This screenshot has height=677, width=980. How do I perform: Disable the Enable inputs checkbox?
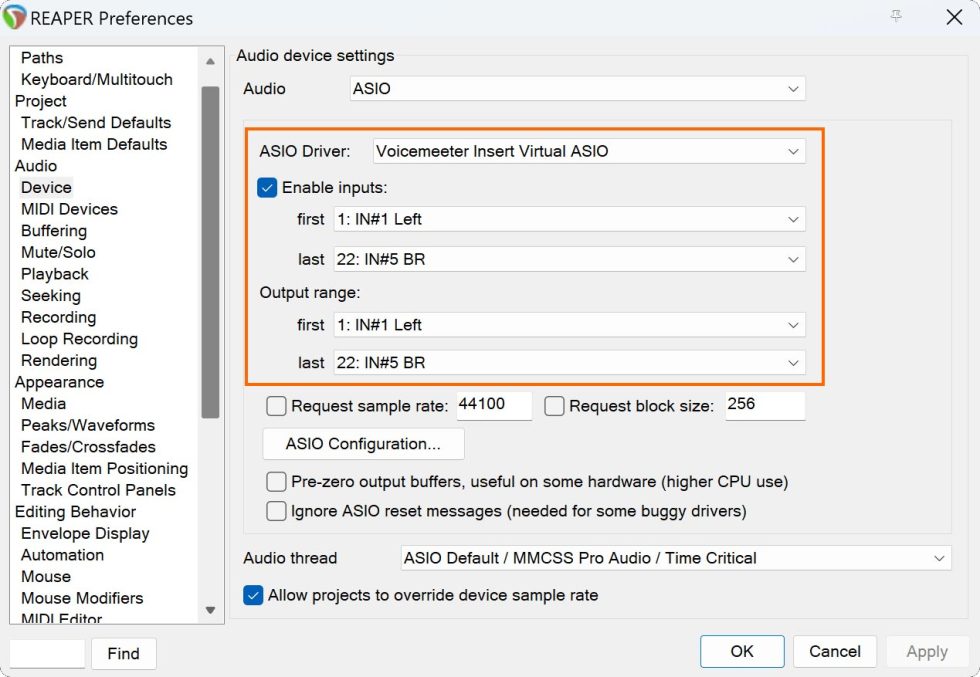pos(265,186)
